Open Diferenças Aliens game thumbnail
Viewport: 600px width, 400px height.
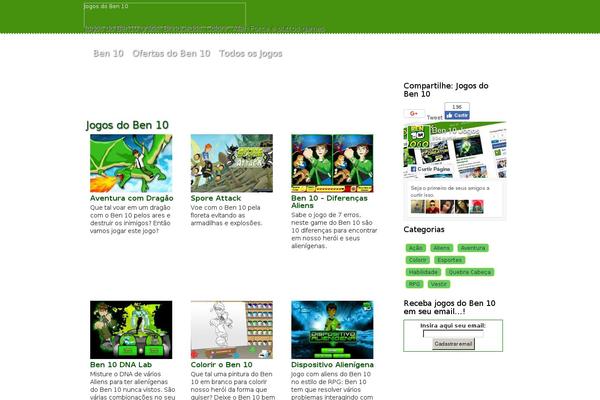coord(332,163)
